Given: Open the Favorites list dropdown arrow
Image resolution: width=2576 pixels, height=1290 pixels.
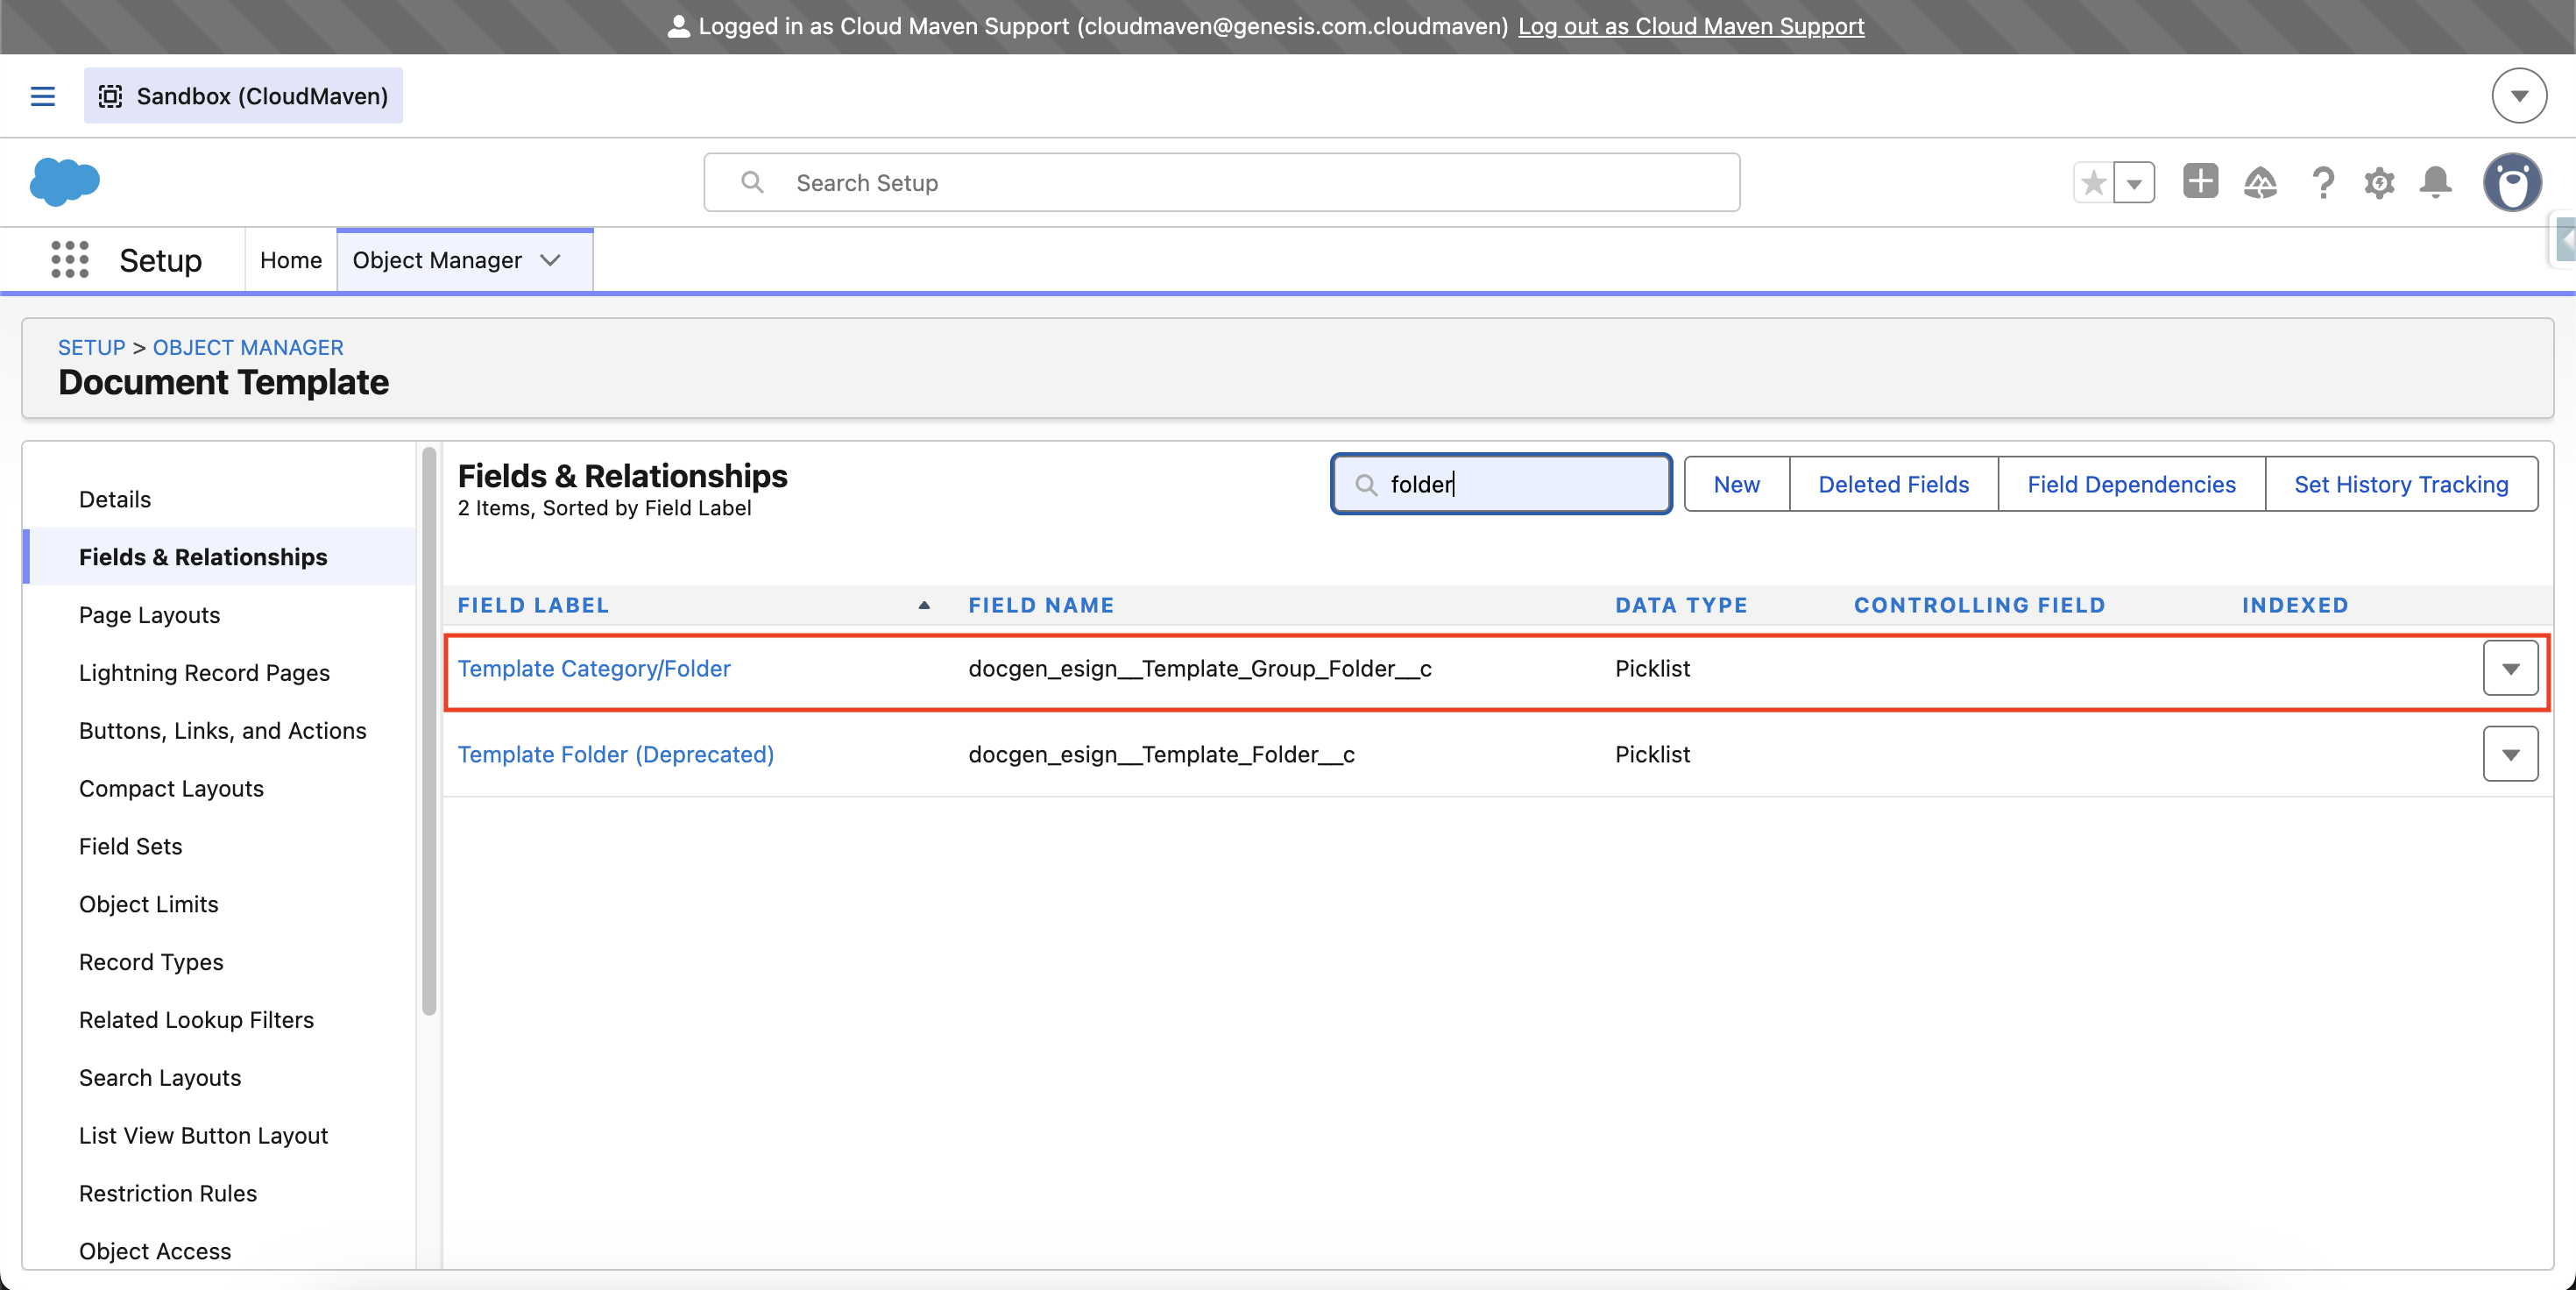Looking at the screenshot, I should tap(2134, 182).
